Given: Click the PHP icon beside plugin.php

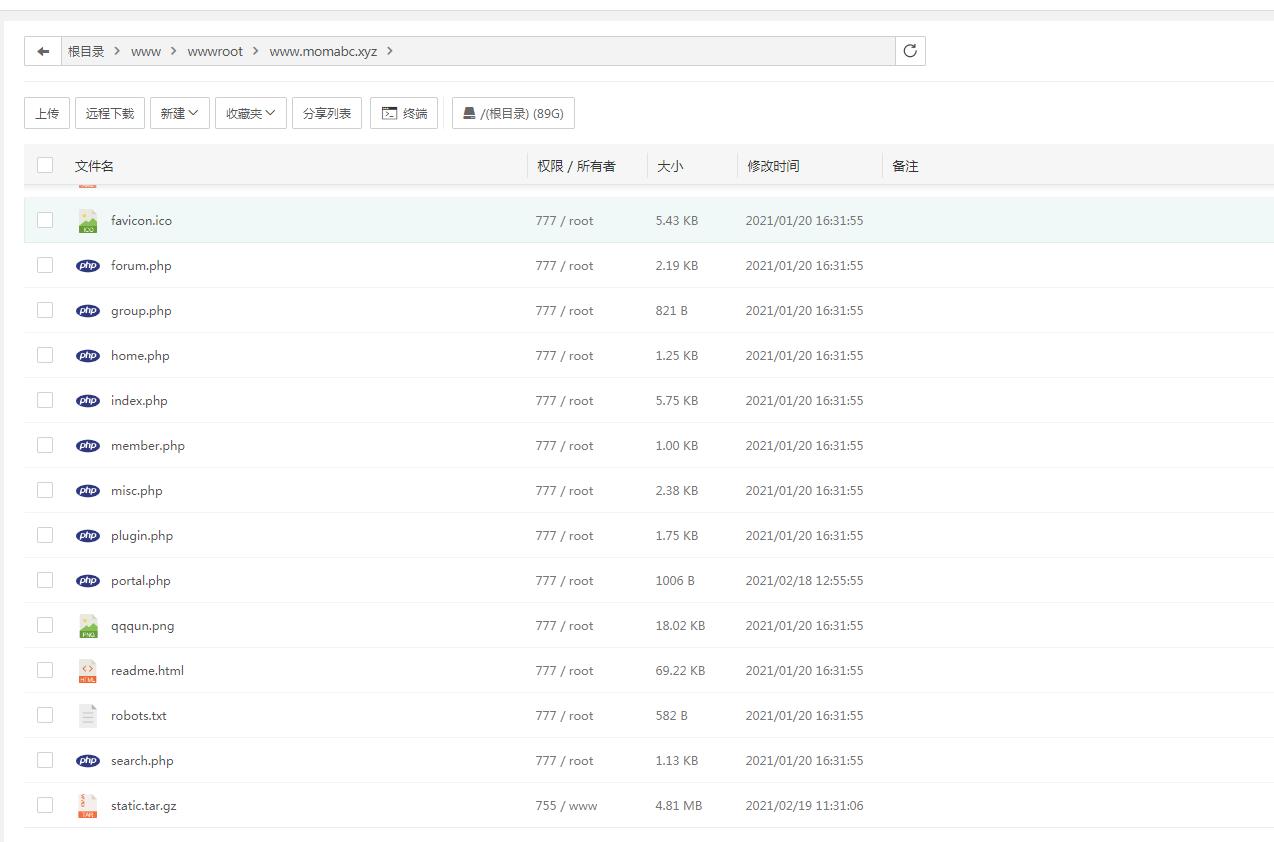Looking at the screenshot, I should tap(88, 536).
